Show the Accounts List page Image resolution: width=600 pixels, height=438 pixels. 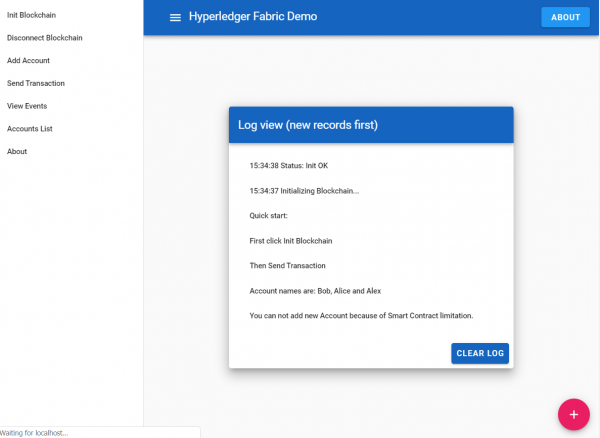(30, 129)
